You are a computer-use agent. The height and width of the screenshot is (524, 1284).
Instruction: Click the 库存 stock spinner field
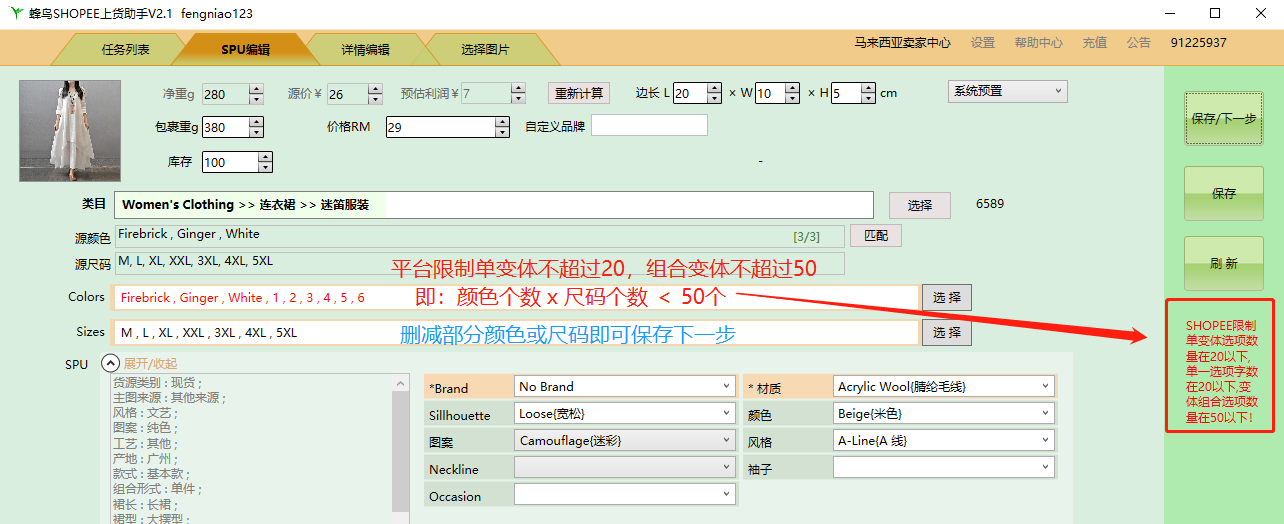[236, 162]
